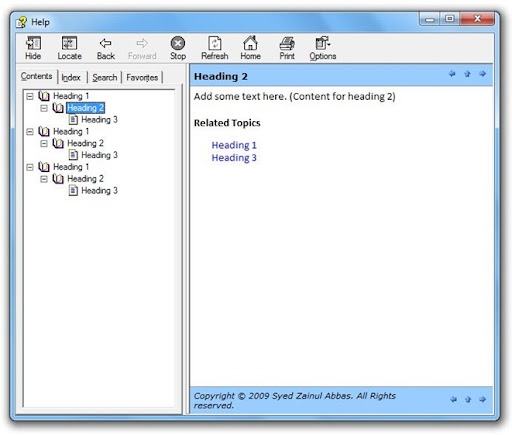512x435 pixels.
Task: Go to next topic via header right arrow
Action: tap(482, 74)
